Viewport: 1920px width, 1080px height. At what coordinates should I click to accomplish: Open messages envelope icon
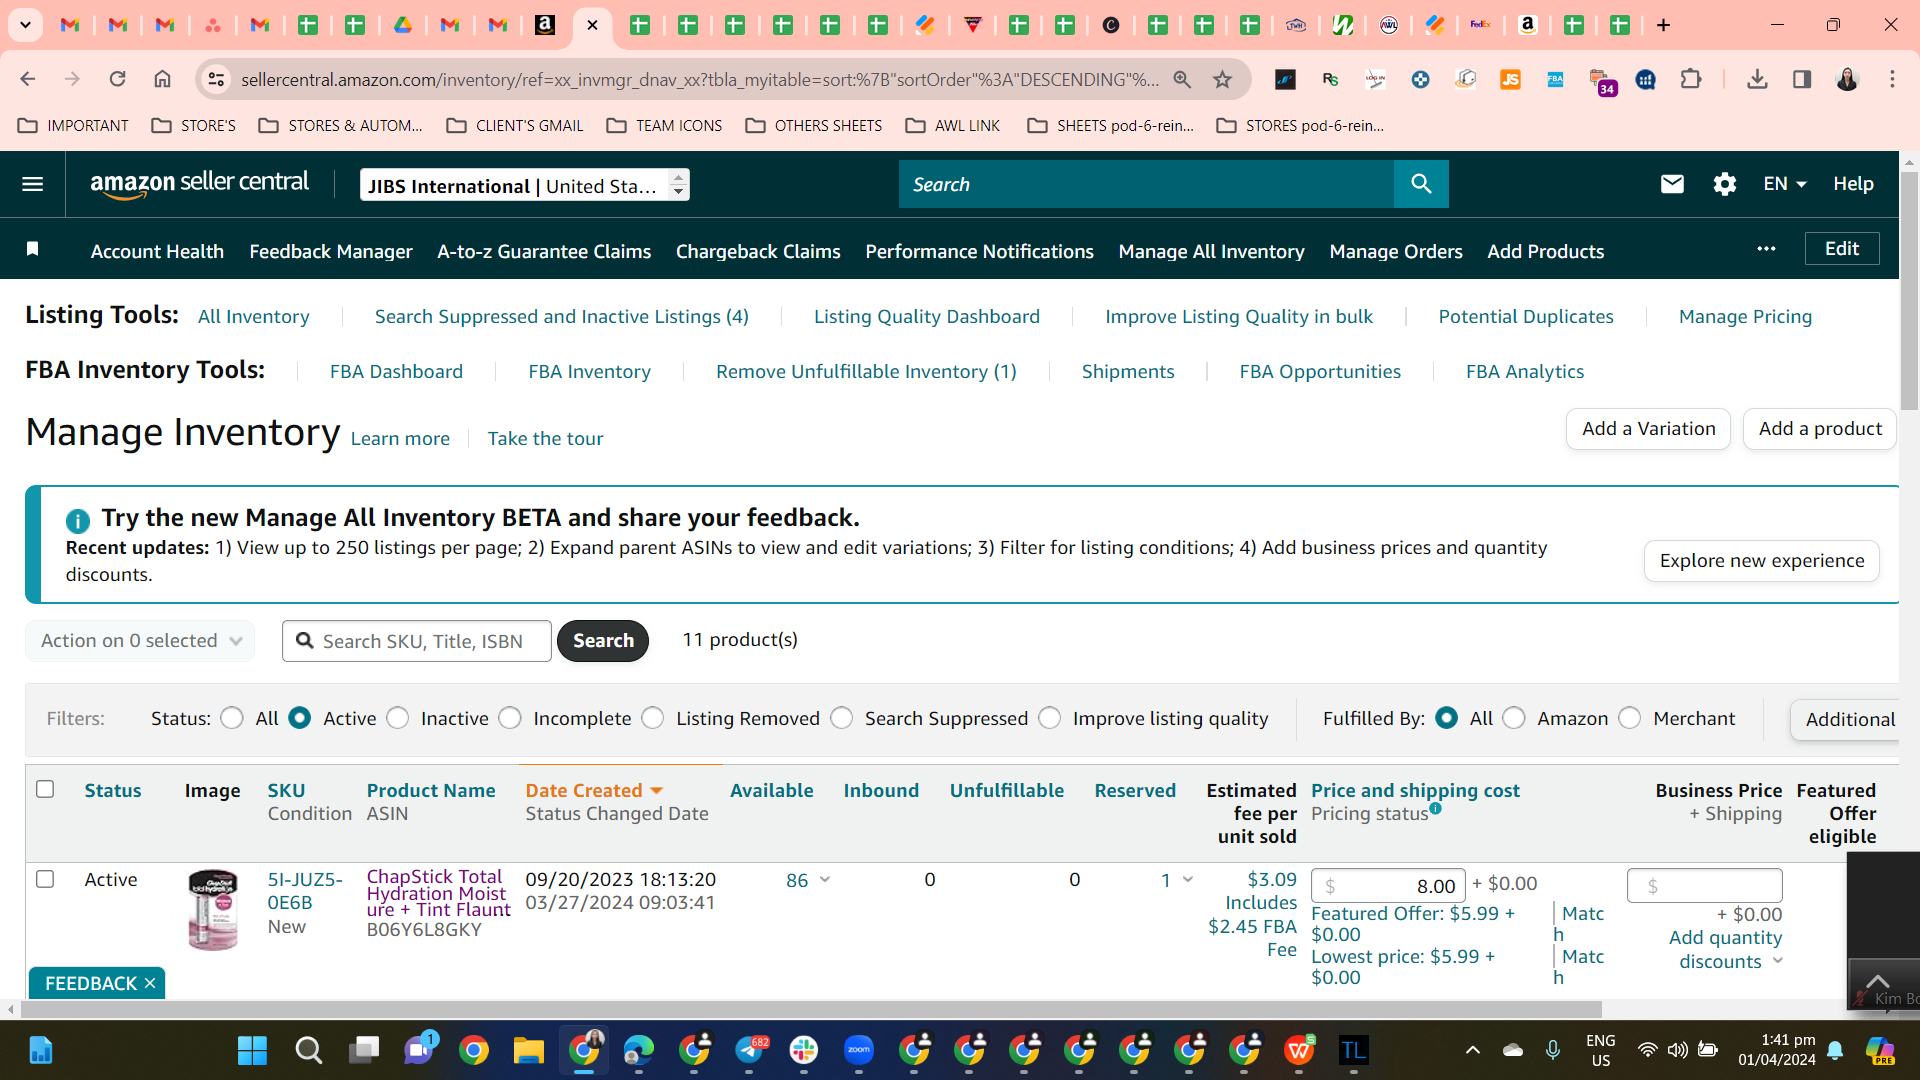1672,184
